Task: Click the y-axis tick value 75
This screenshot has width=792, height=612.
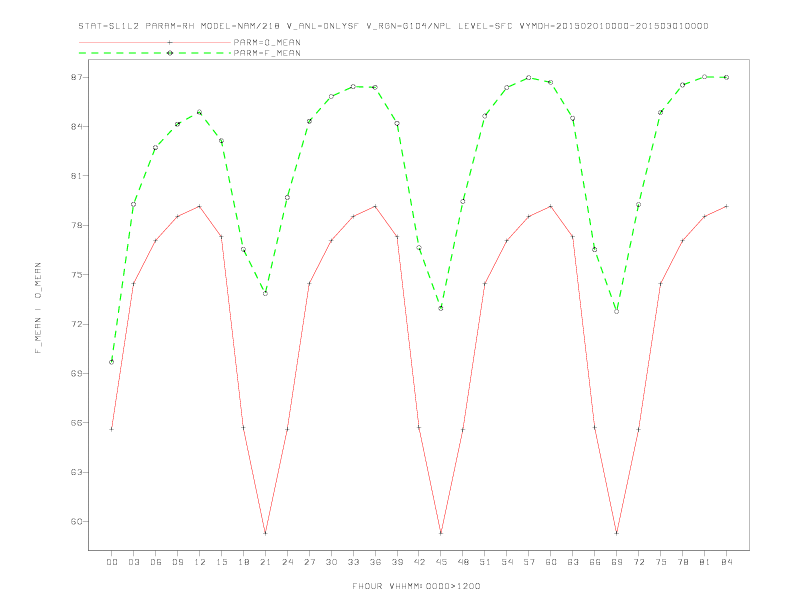Action: 76,275
